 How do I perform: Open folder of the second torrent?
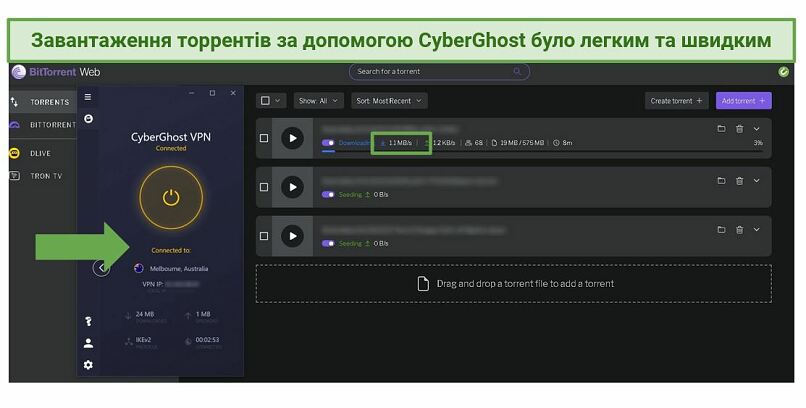[x=721, y=180]
